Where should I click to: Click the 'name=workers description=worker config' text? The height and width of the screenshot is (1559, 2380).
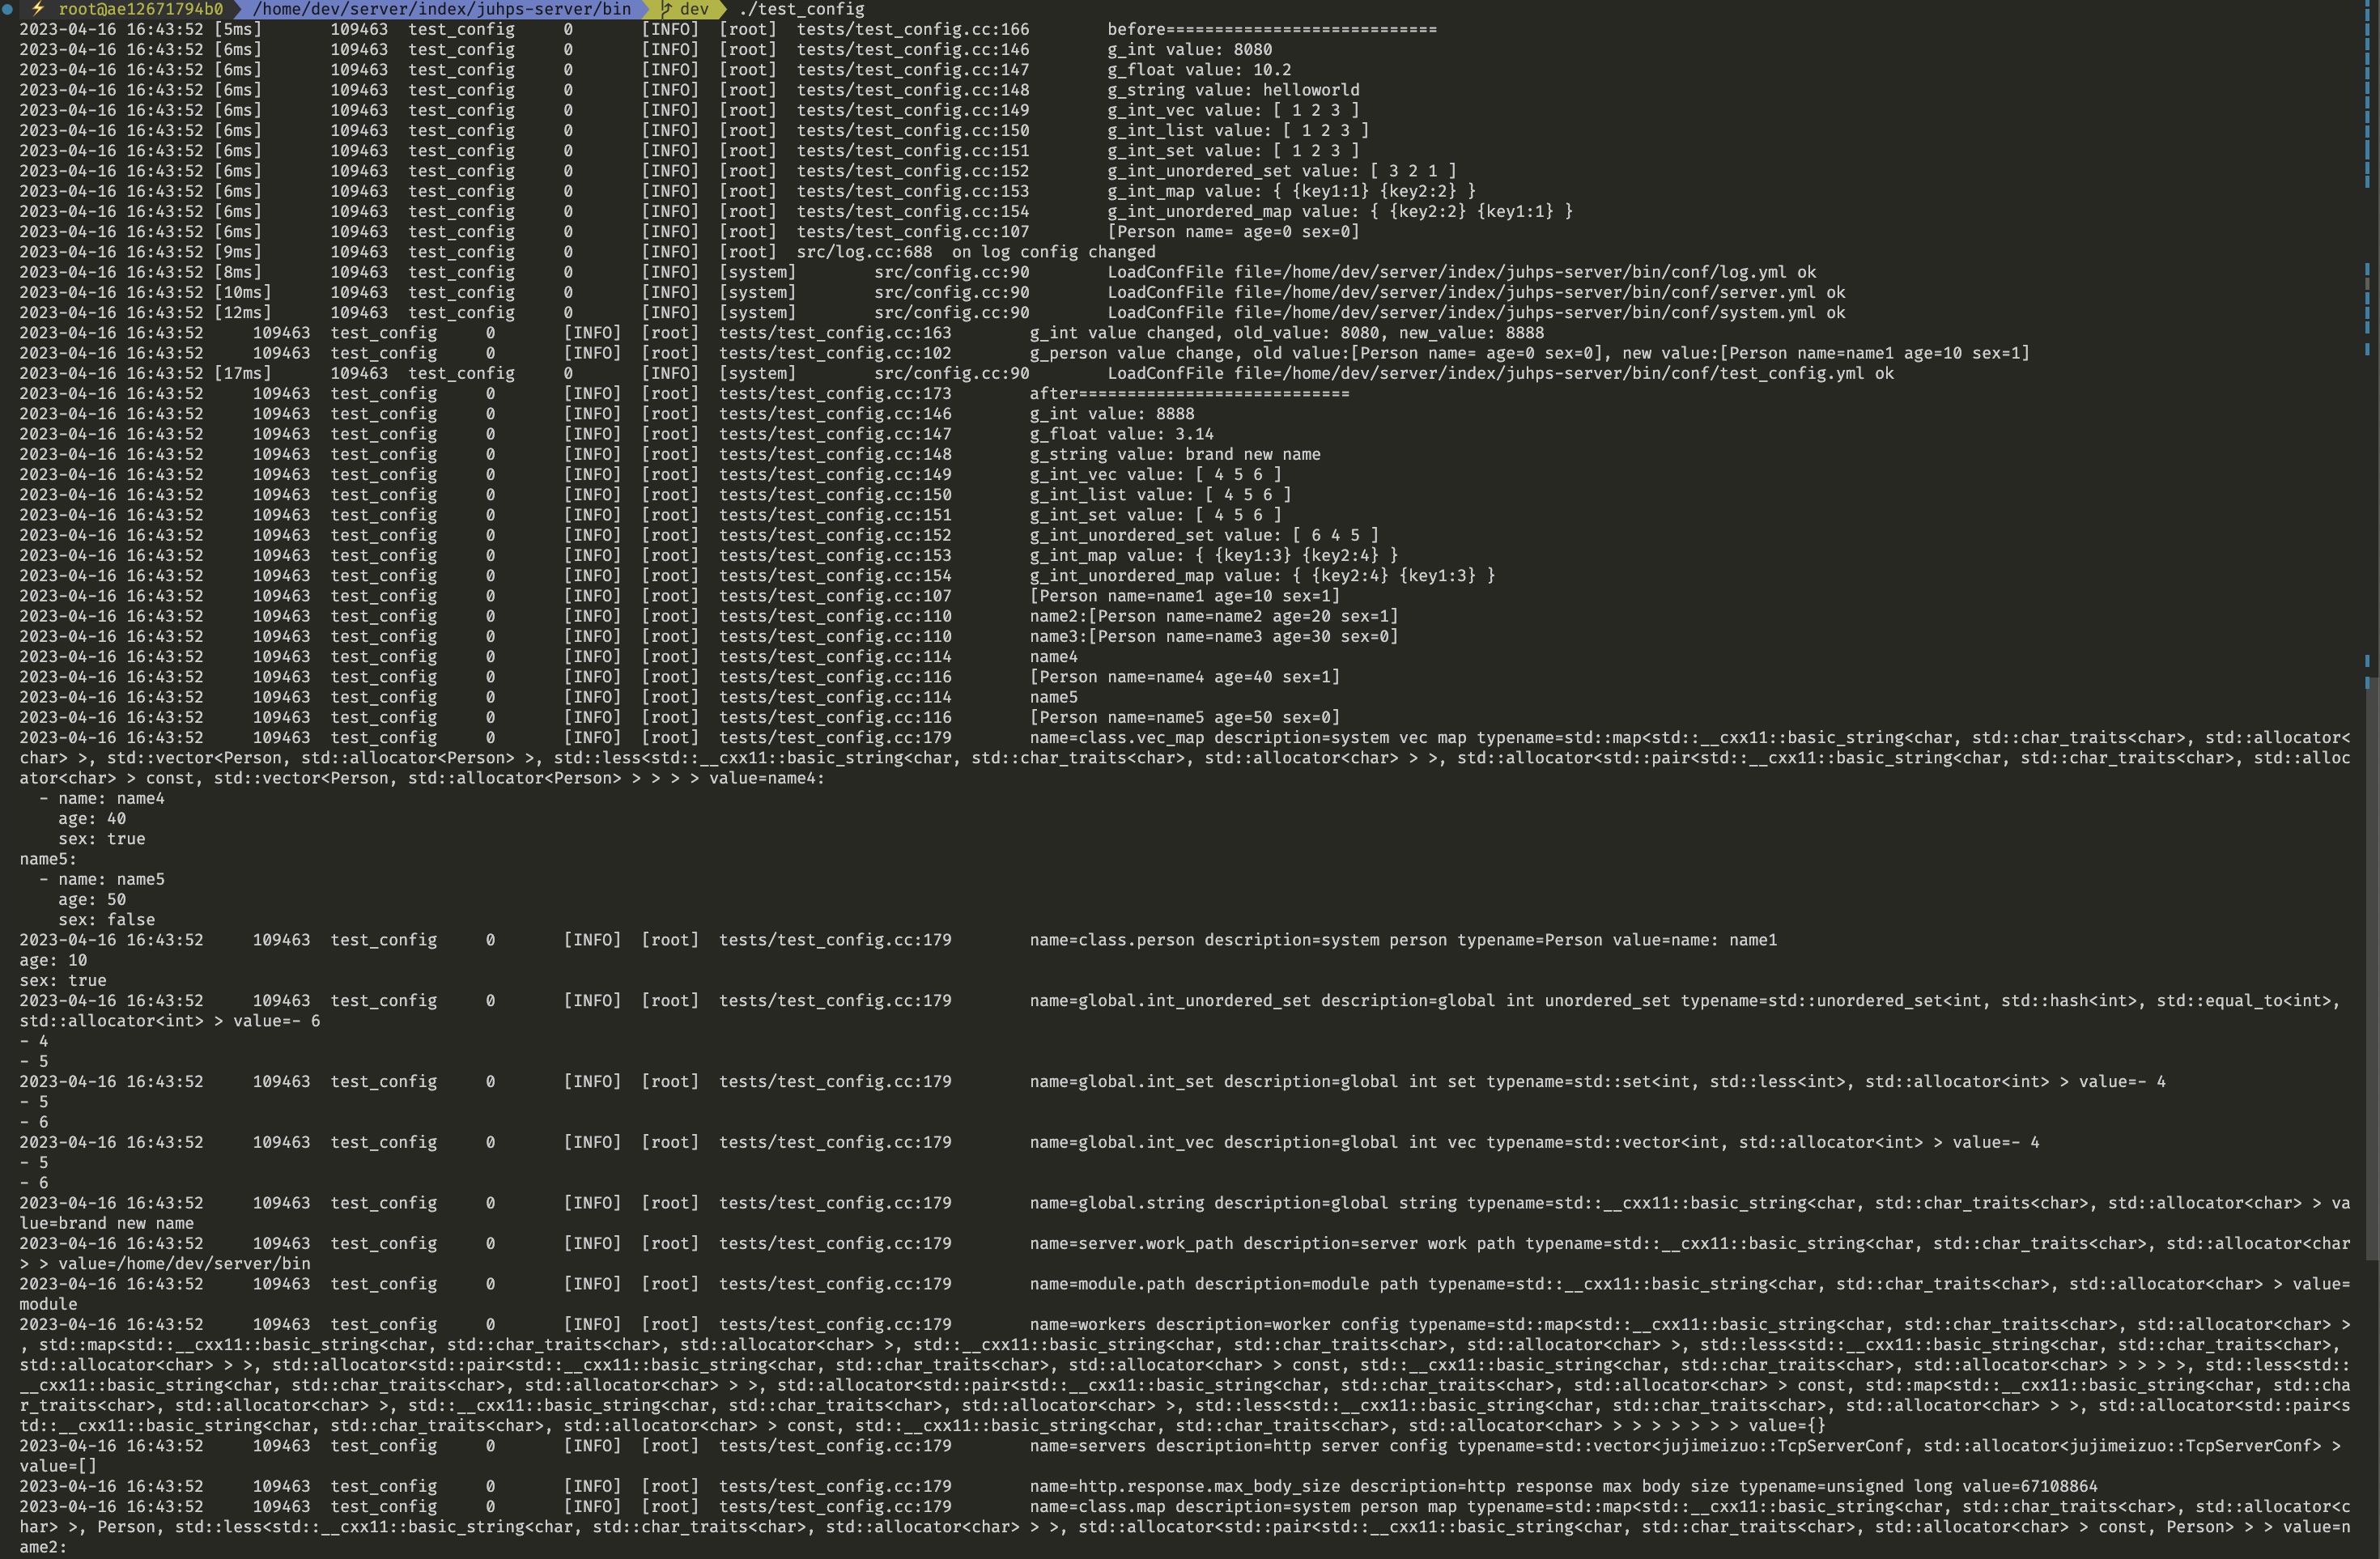pos(1214,1324)
